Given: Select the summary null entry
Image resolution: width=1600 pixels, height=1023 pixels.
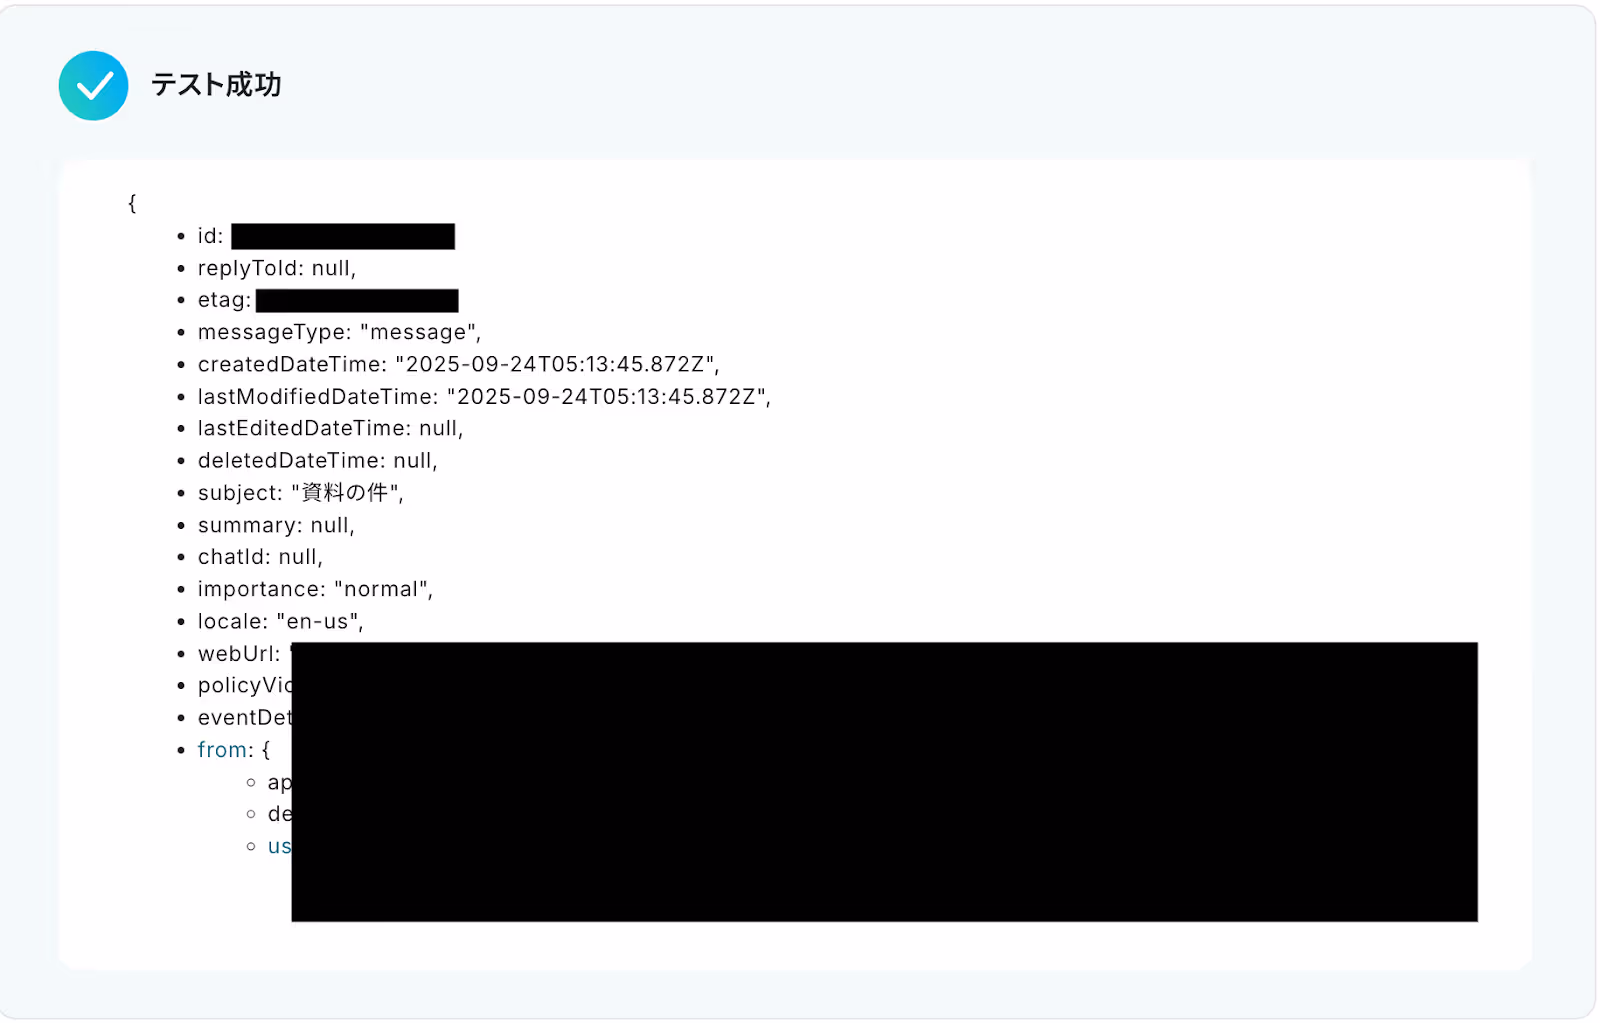Looking at the screenshot, I should 276,525.
